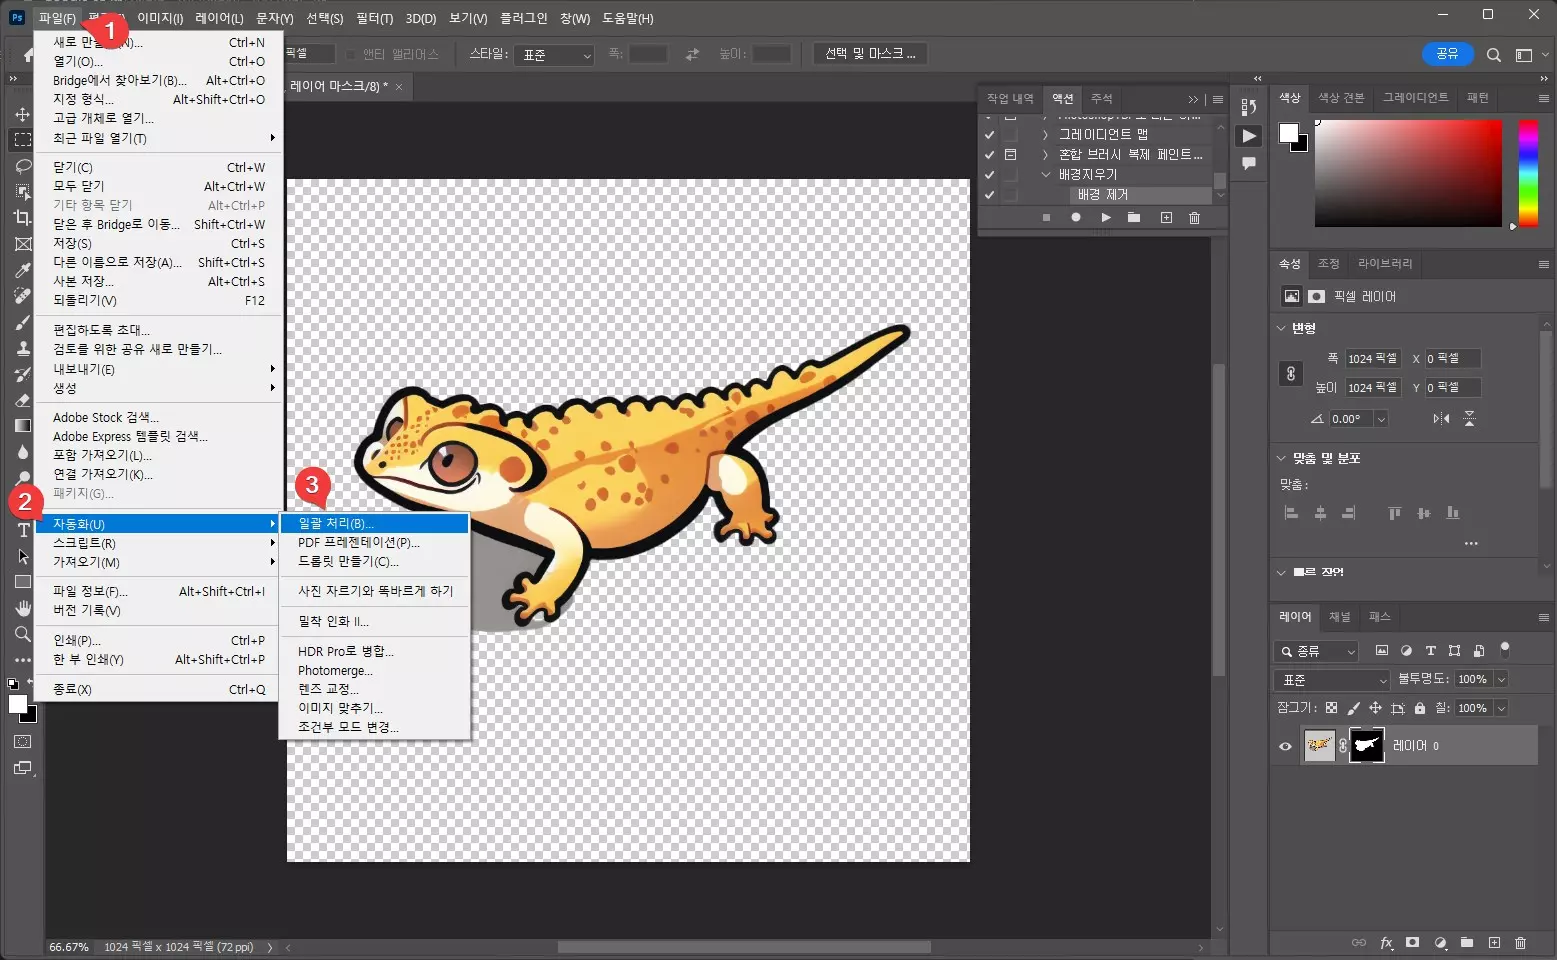The width and height of the screenshot is (1557, 960).
Task: Open the layer blend mode 표준 dropdown
Action: 1333,680
